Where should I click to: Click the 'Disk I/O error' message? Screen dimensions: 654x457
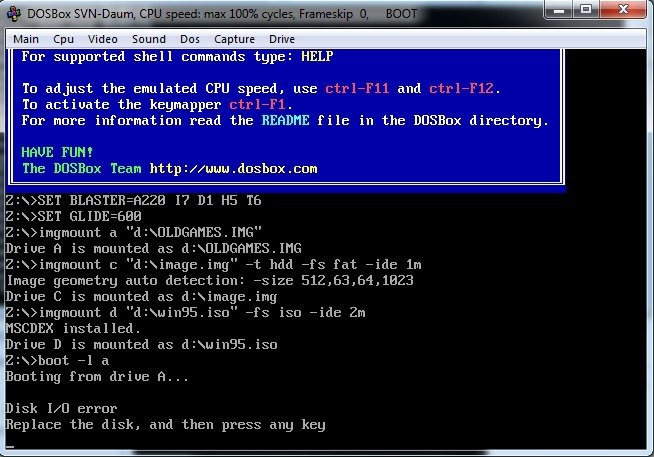[61, 408]
